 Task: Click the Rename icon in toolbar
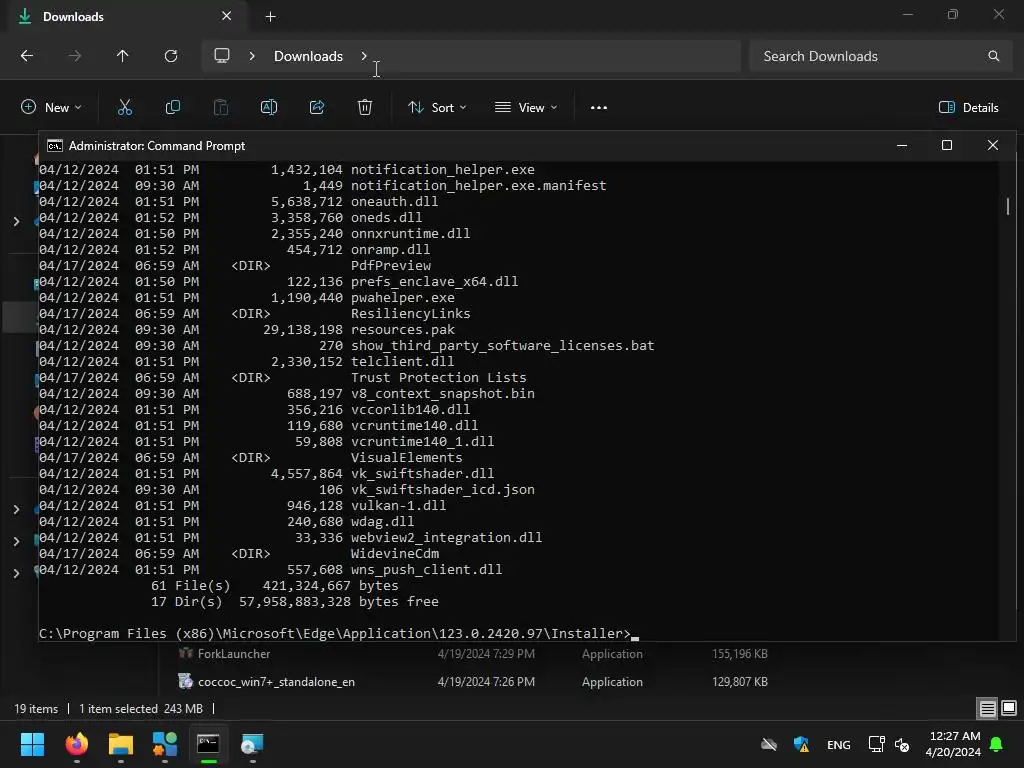269,108
